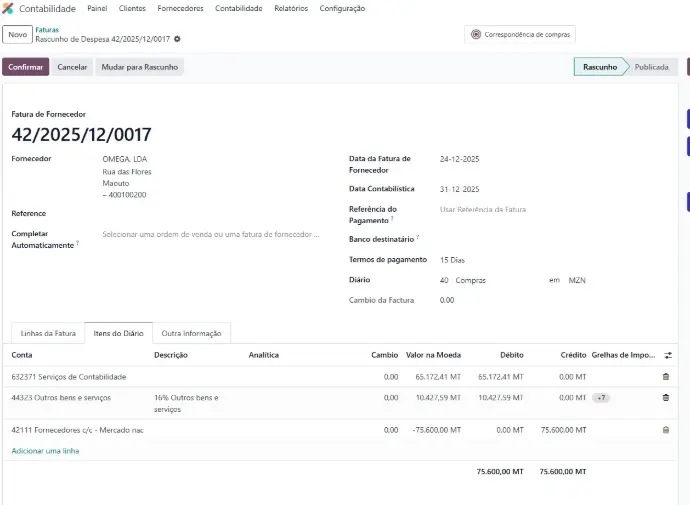Click the +7 tax grid tag
This screenshot has height=505, width=690.
point(601,398)
